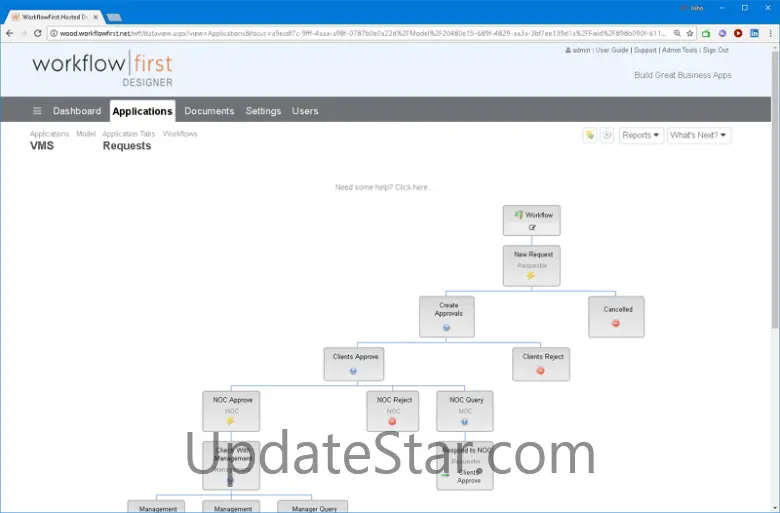This screenshot has height=513, width=780.
Task: Click the Applications breadcrumb
Action: [x=49, y=134]
